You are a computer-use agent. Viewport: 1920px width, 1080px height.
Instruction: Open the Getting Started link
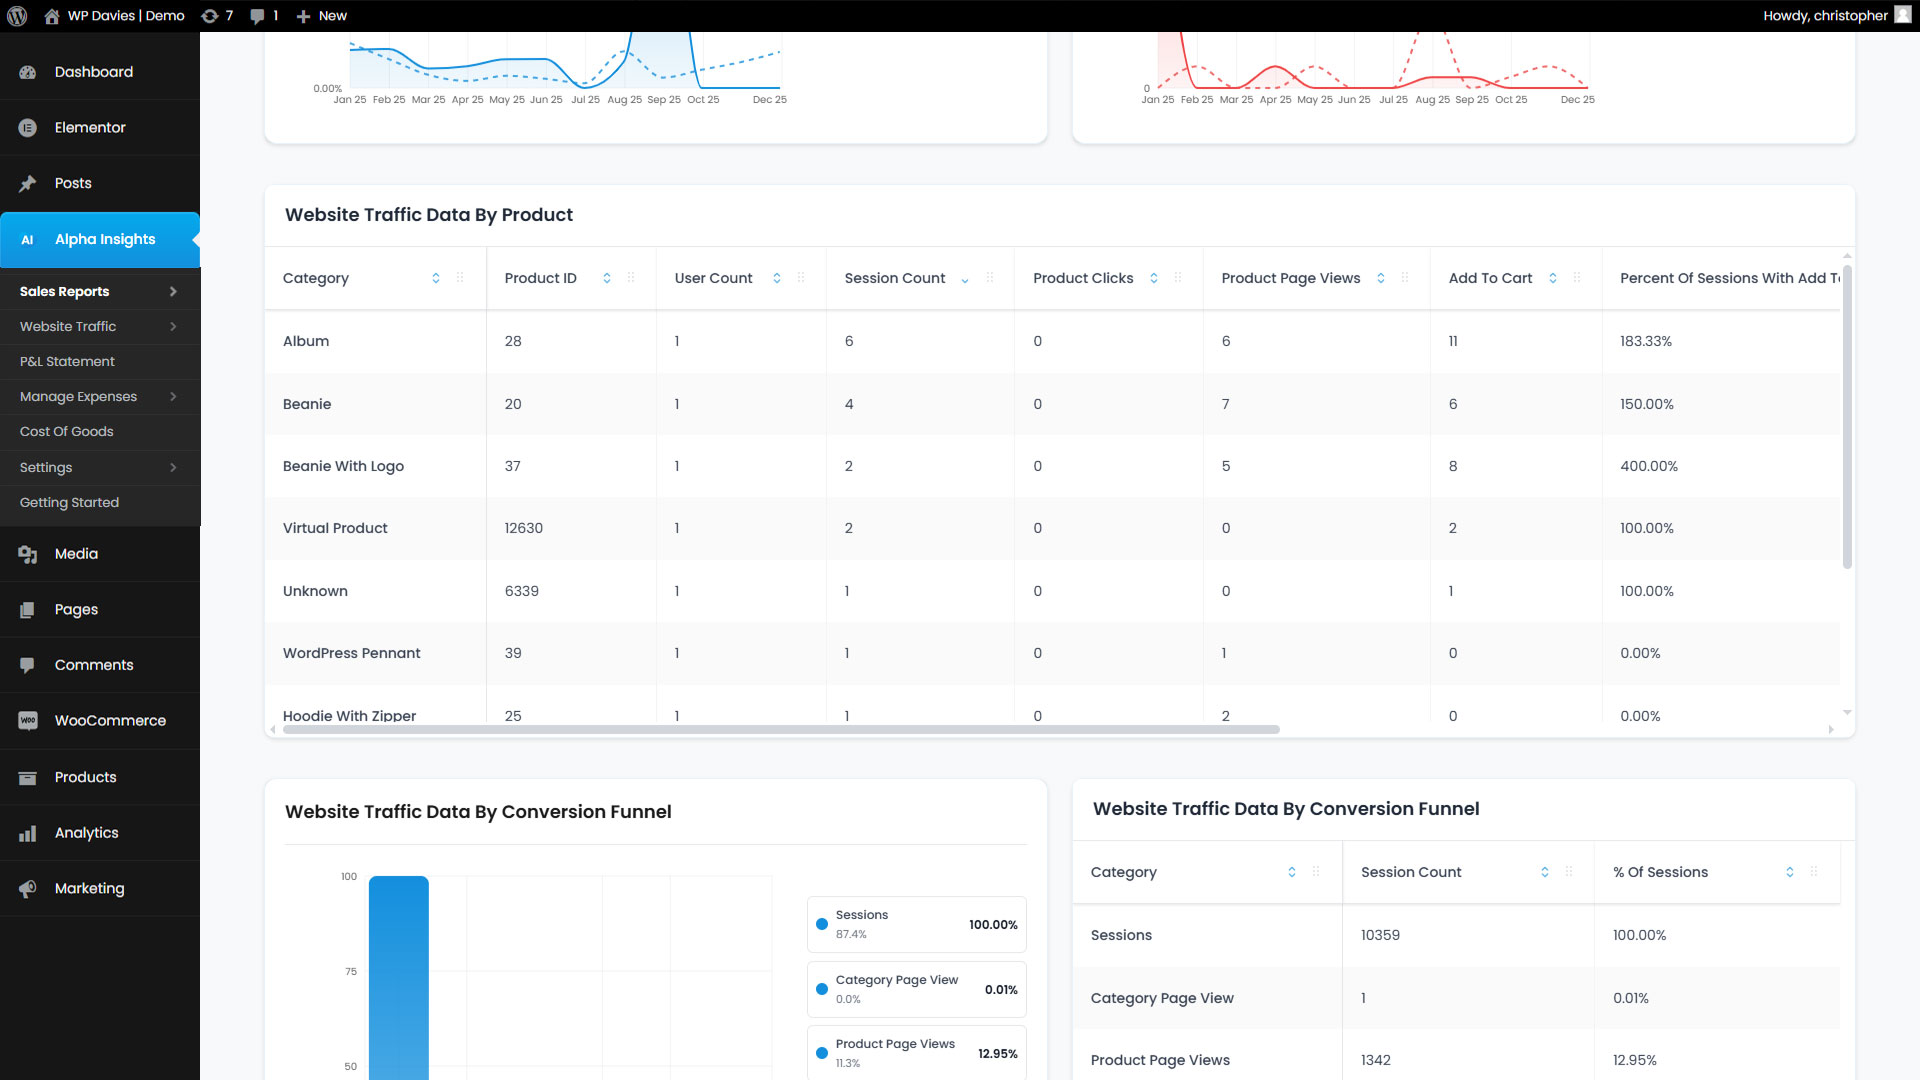69,503
